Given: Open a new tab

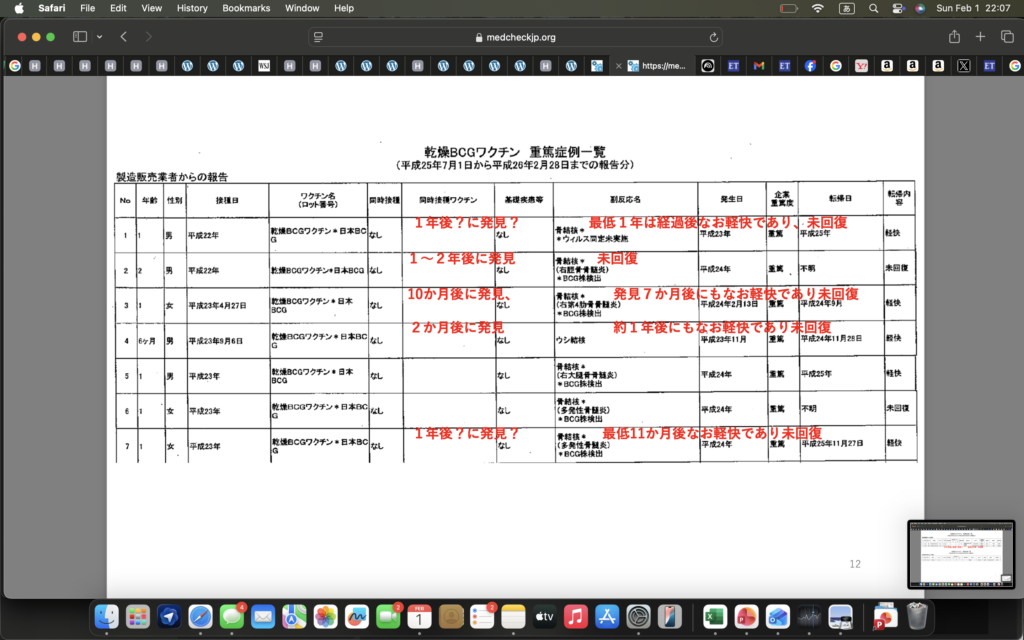Looking at the screenshot, I should coord(980,37).
